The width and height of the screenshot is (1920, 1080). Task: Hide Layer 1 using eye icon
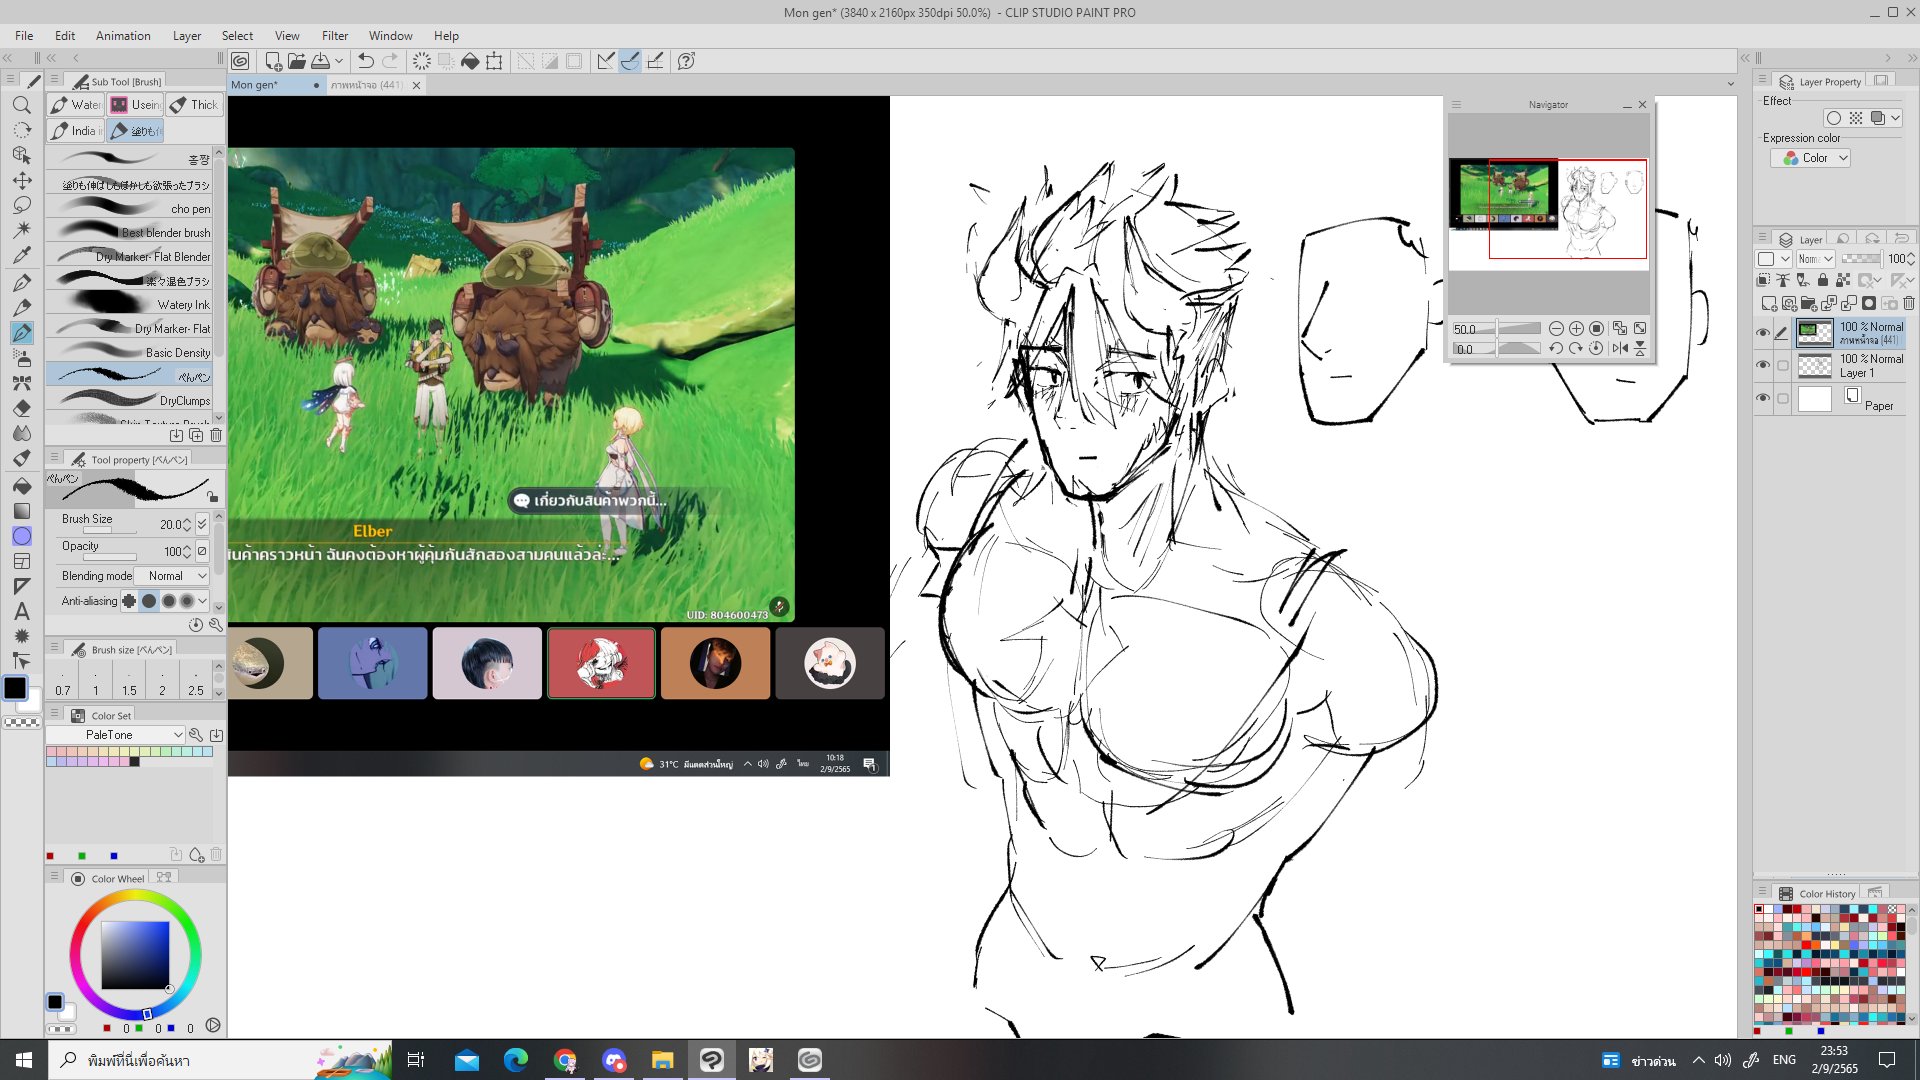(x=1763, y=365)
